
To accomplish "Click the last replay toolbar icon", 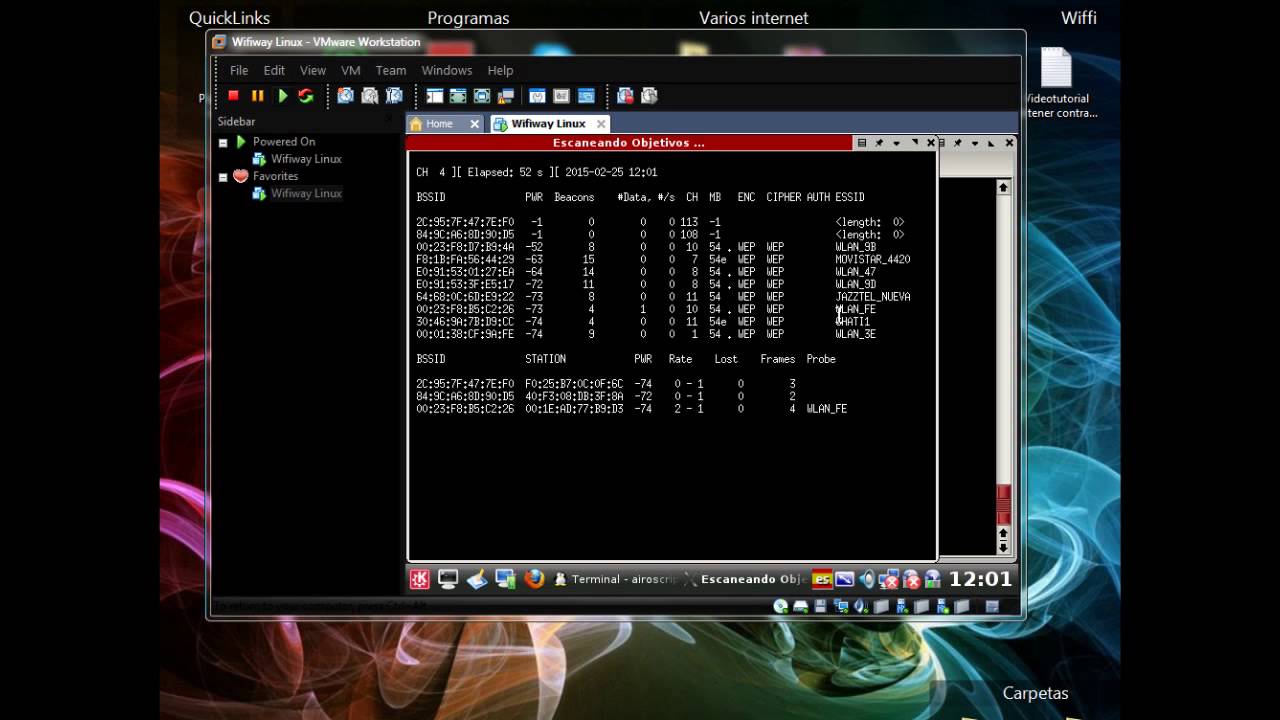I will pyautogui.click(x=649, y=96).
